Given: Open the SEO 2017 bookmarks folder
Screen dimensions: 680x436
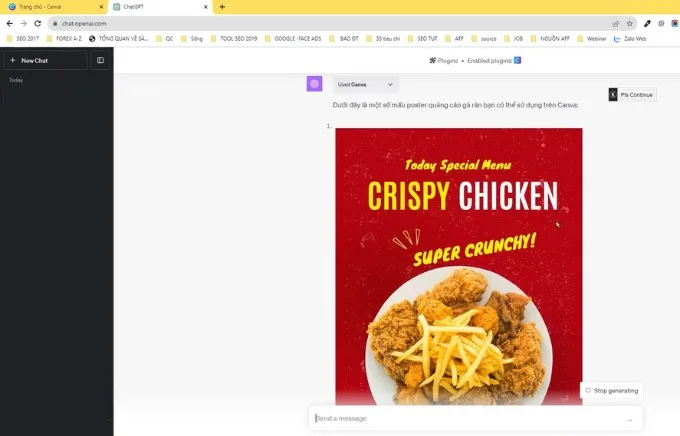Looking at the screenshot, I should [23, 39].
